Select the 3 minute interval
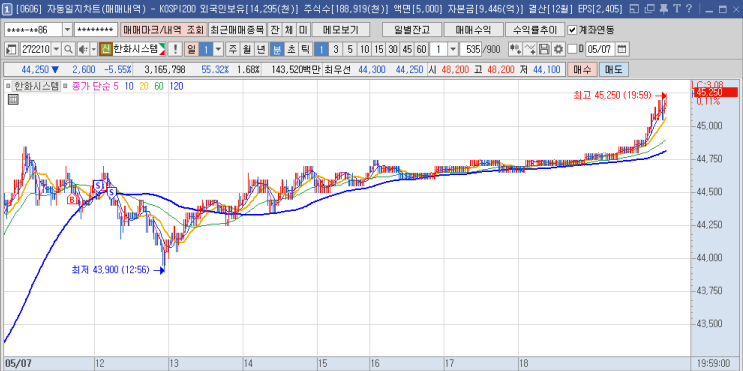The height and width of the screenshot is (371, 743). coord(335,49)
